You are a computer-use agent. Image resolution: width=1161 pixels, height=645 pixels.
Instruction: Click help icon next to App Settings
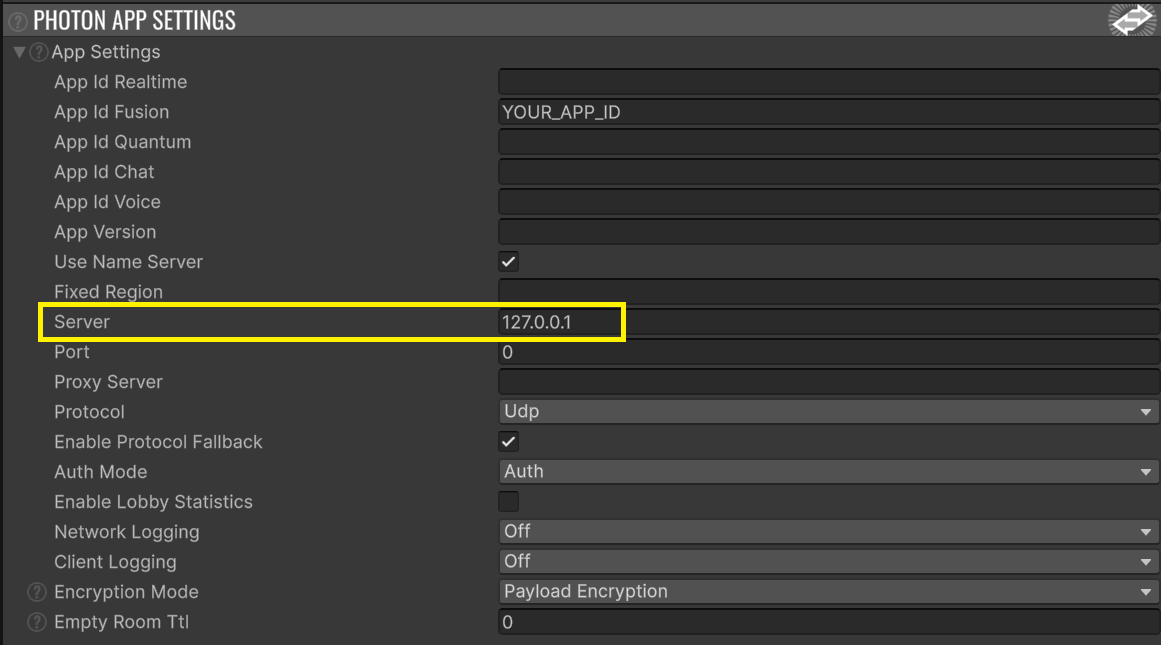click(x=39, y=52)
